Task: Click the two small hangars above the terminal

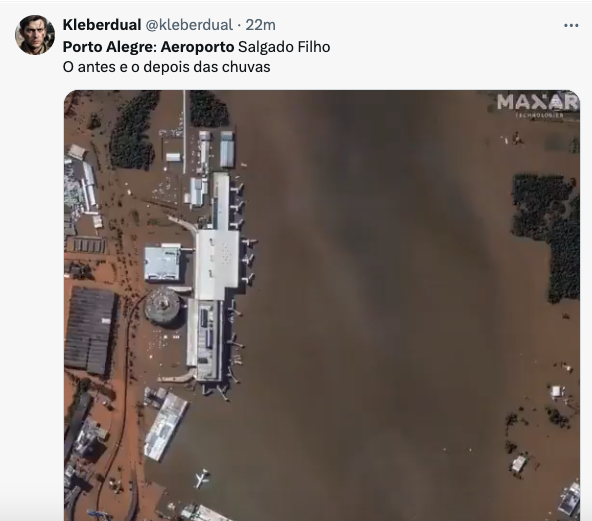Action: (216, 148)
